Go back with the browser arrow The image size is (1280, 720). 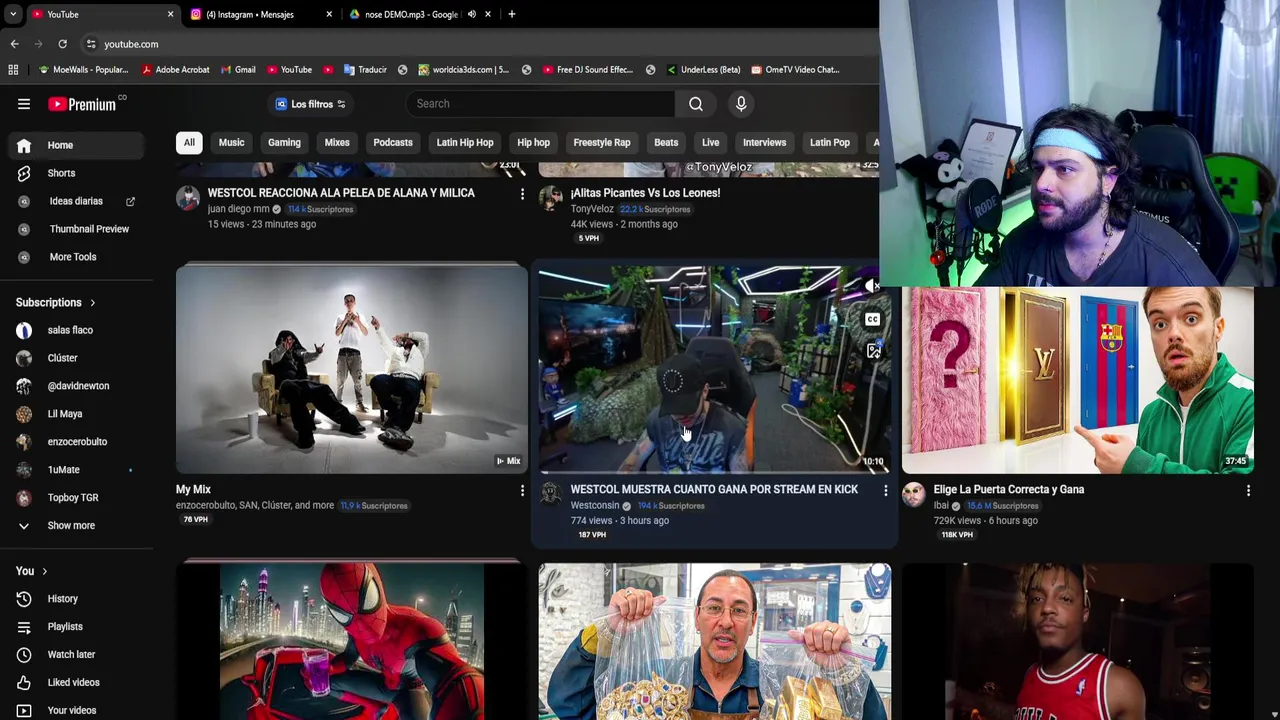tap(14, 44)
